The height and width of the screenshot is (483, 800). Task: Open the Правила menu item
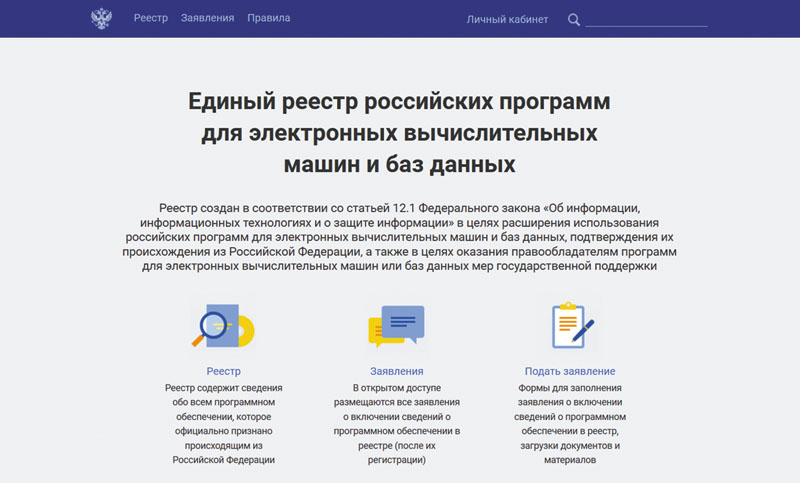(x=269, y=18)
